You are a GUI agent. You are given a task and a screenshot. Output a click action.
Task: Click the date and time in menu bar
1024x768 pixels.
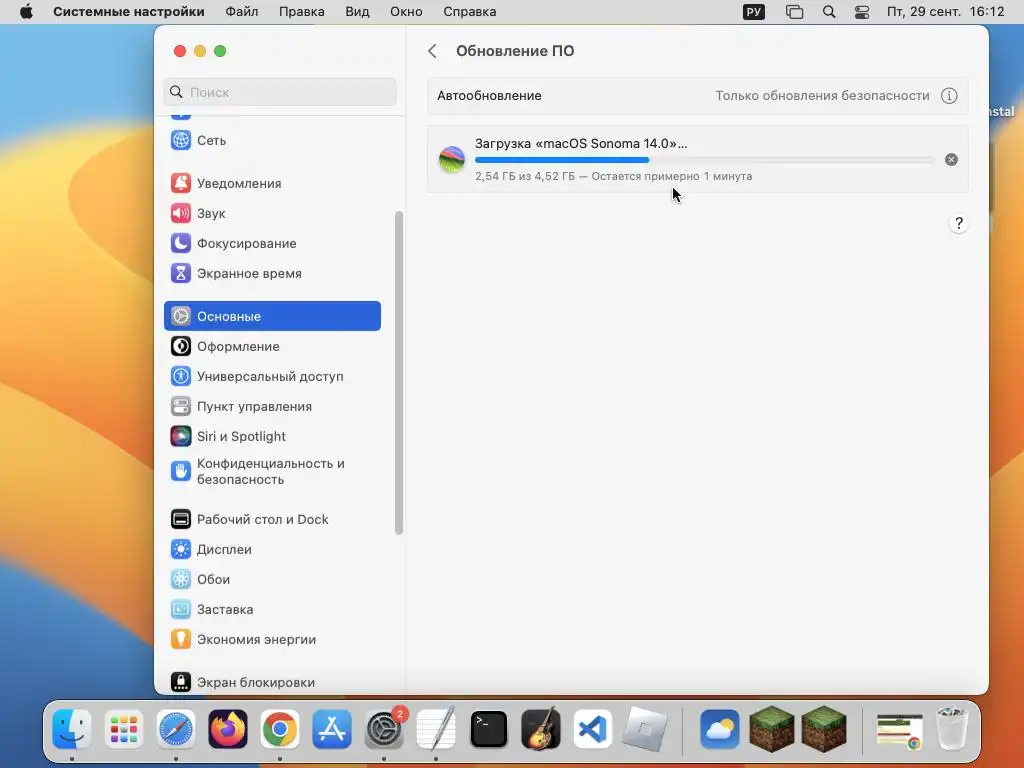[x=945, y=12]
